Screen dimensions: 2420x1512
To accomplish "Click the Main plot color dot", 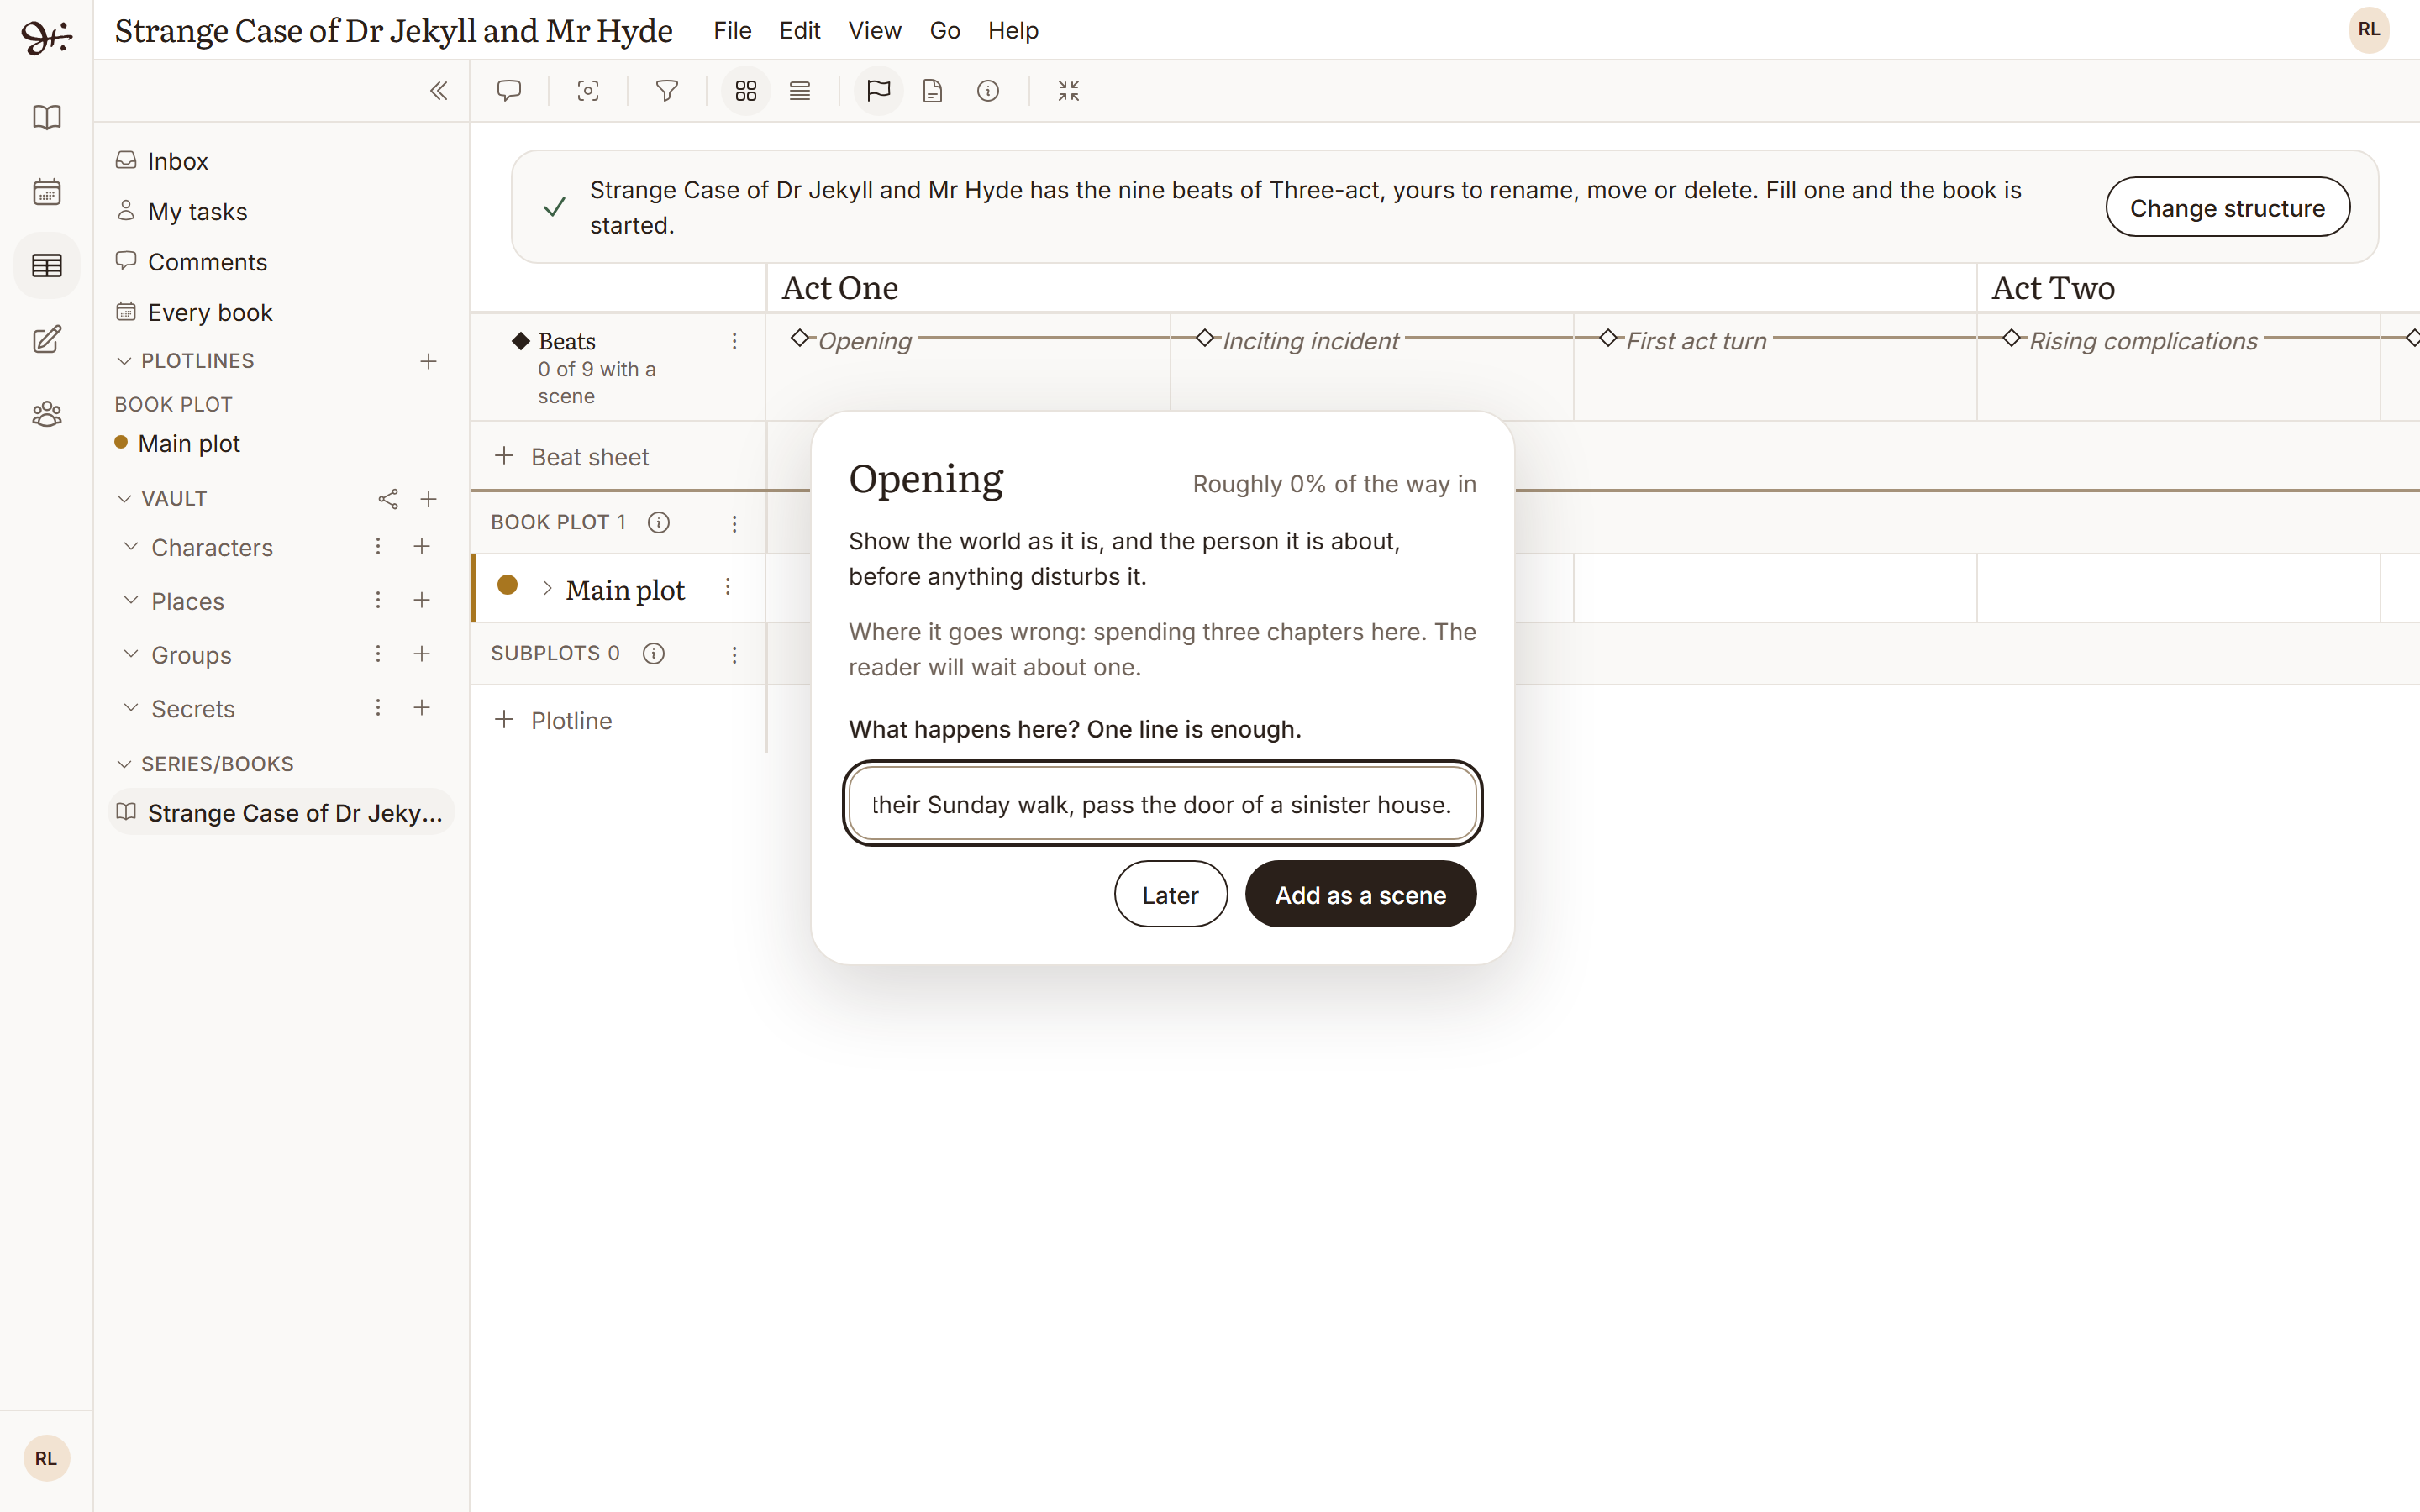I will coord(507,585).
